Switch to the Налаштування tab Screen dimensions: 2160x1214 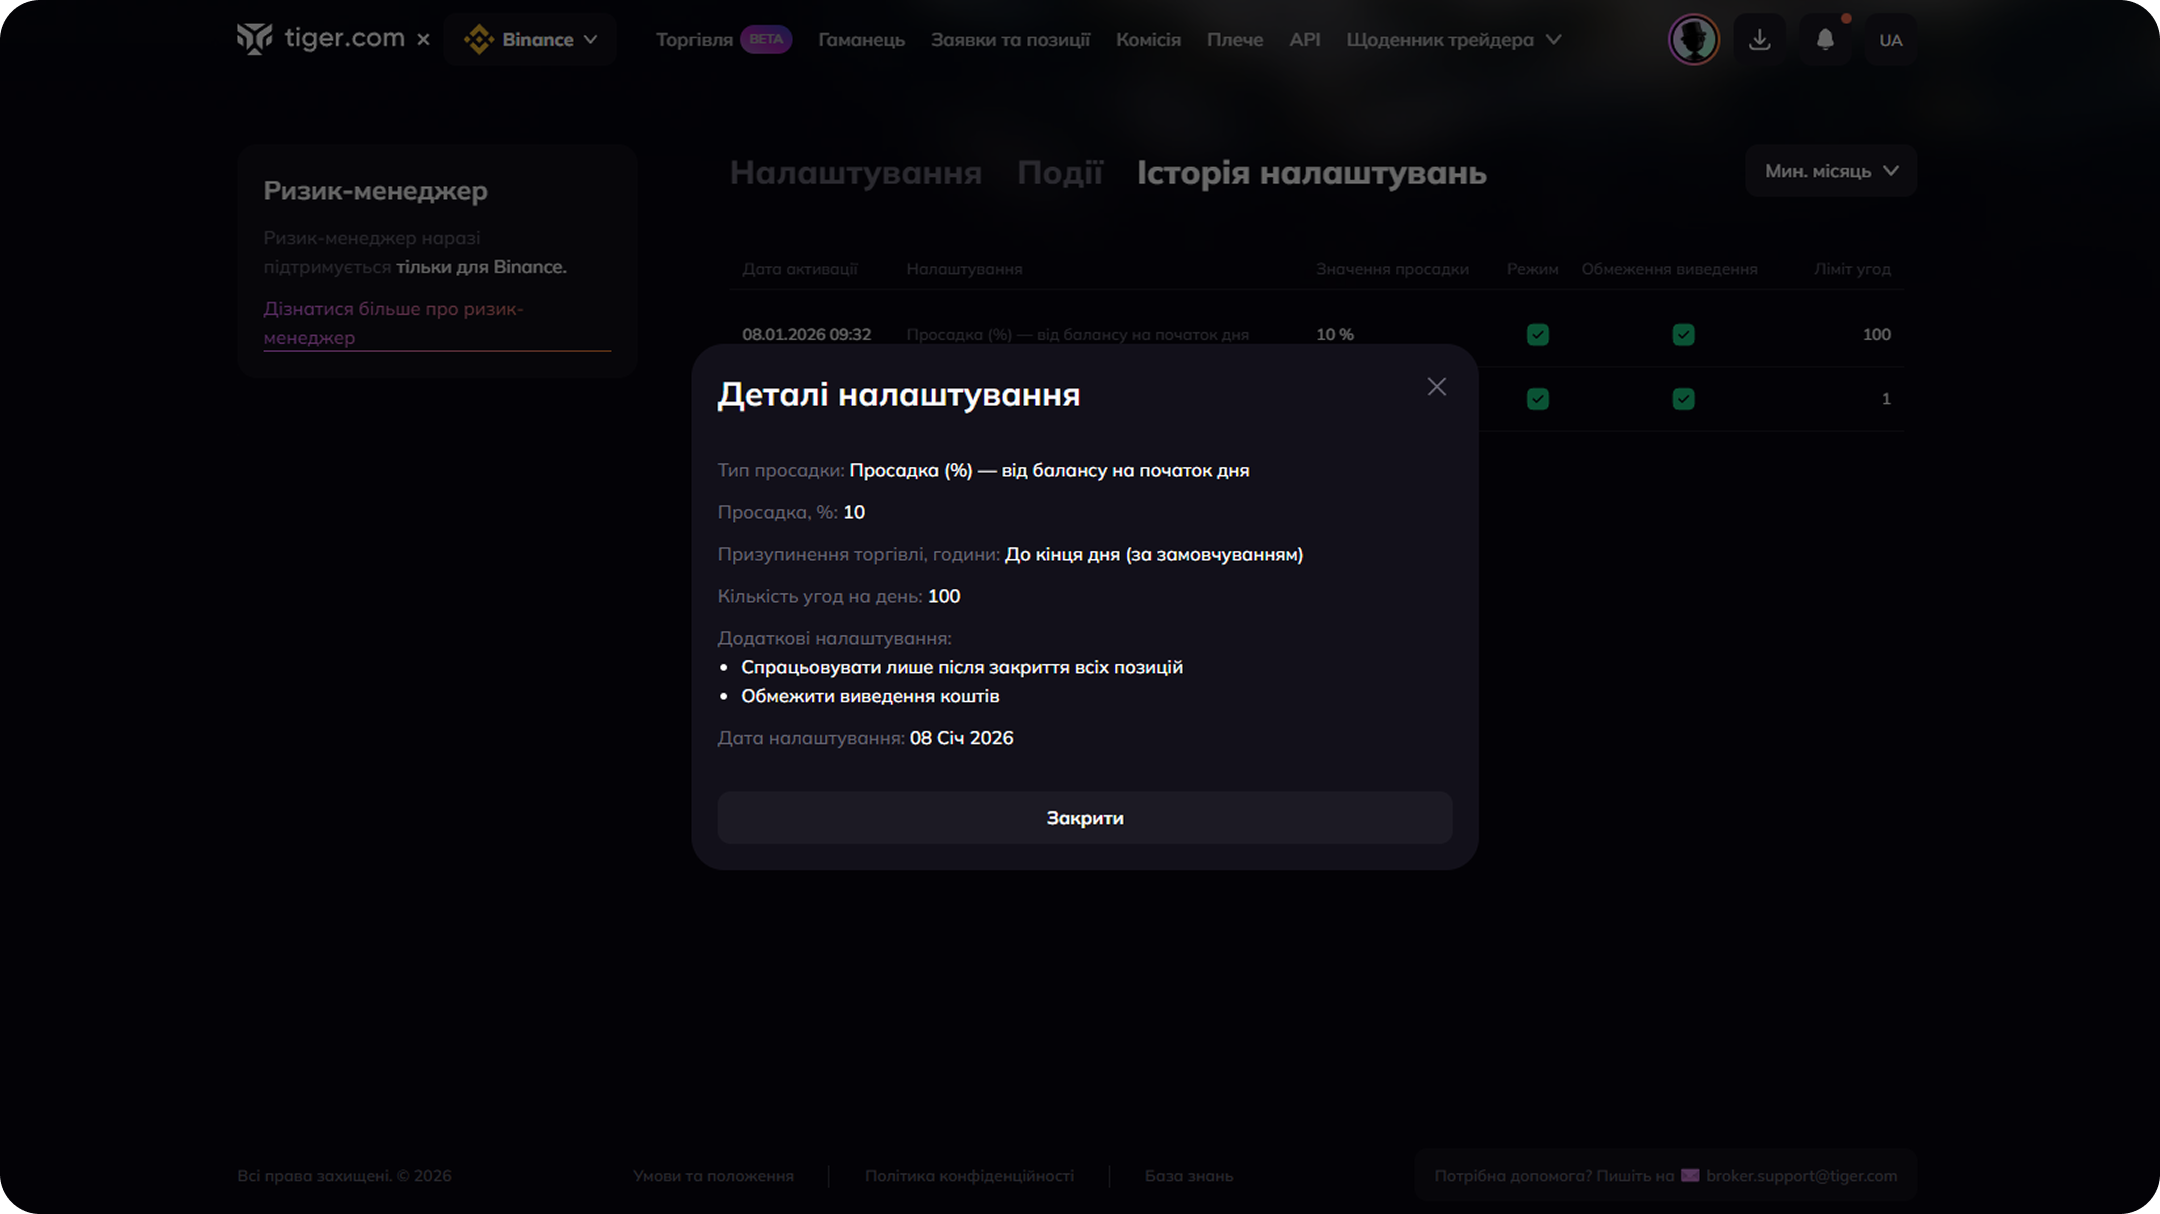click(855, 172)
